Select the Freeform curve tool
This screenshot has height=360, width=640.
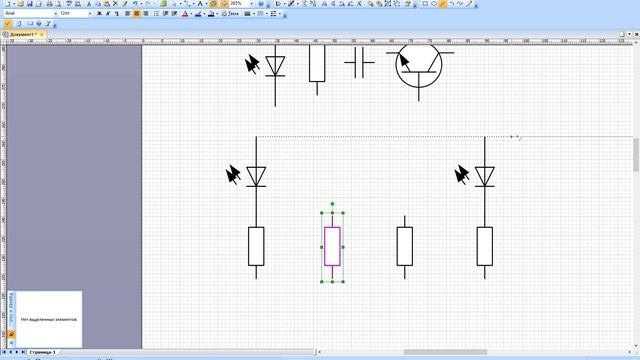point(460,4)
